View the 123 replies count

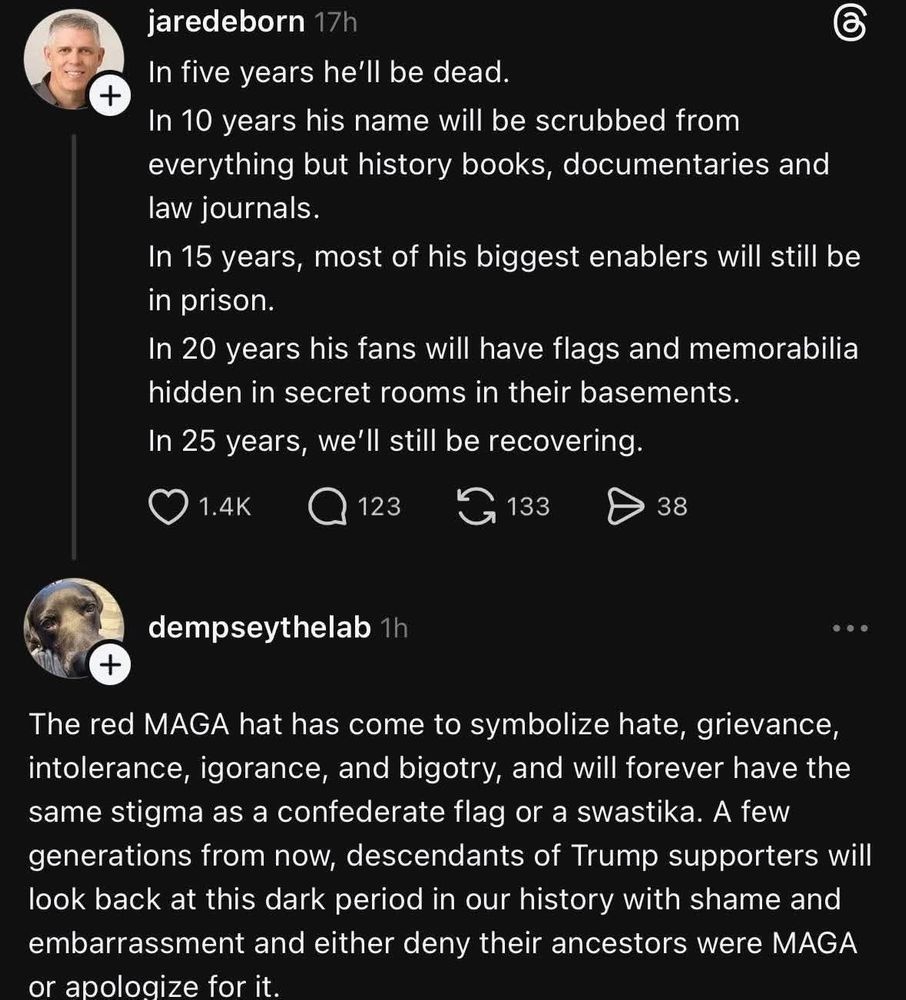click(x=379, y=507)
